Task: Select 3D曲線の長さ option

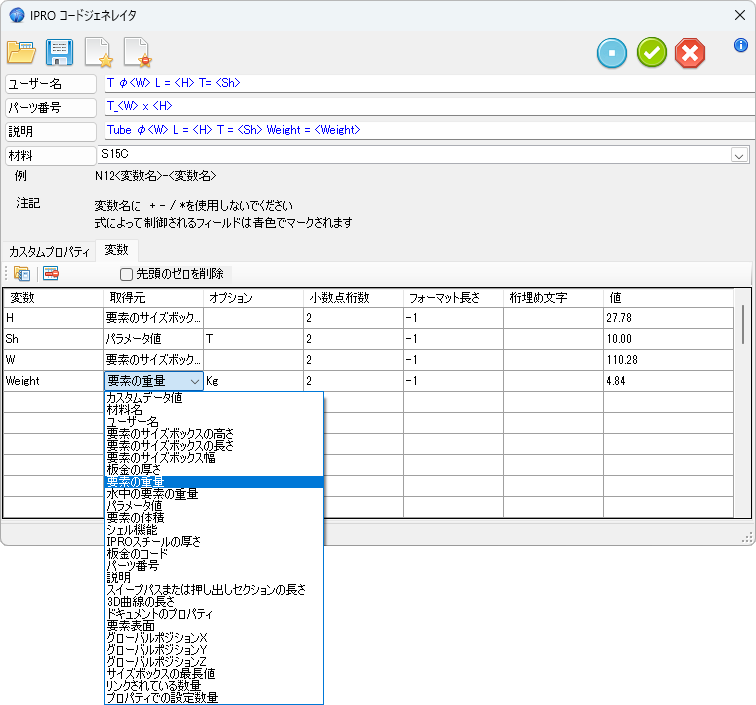Action: [x=214, y=602]
